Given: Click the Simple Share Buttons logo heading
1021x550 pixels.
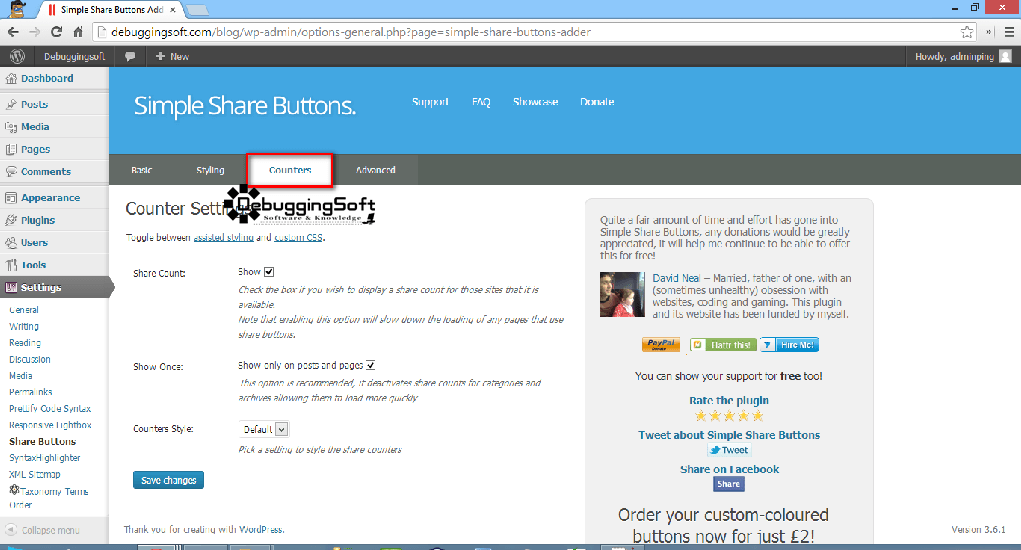Looking at the screenshot, I should pyautogui.click(x=245, y=105).
